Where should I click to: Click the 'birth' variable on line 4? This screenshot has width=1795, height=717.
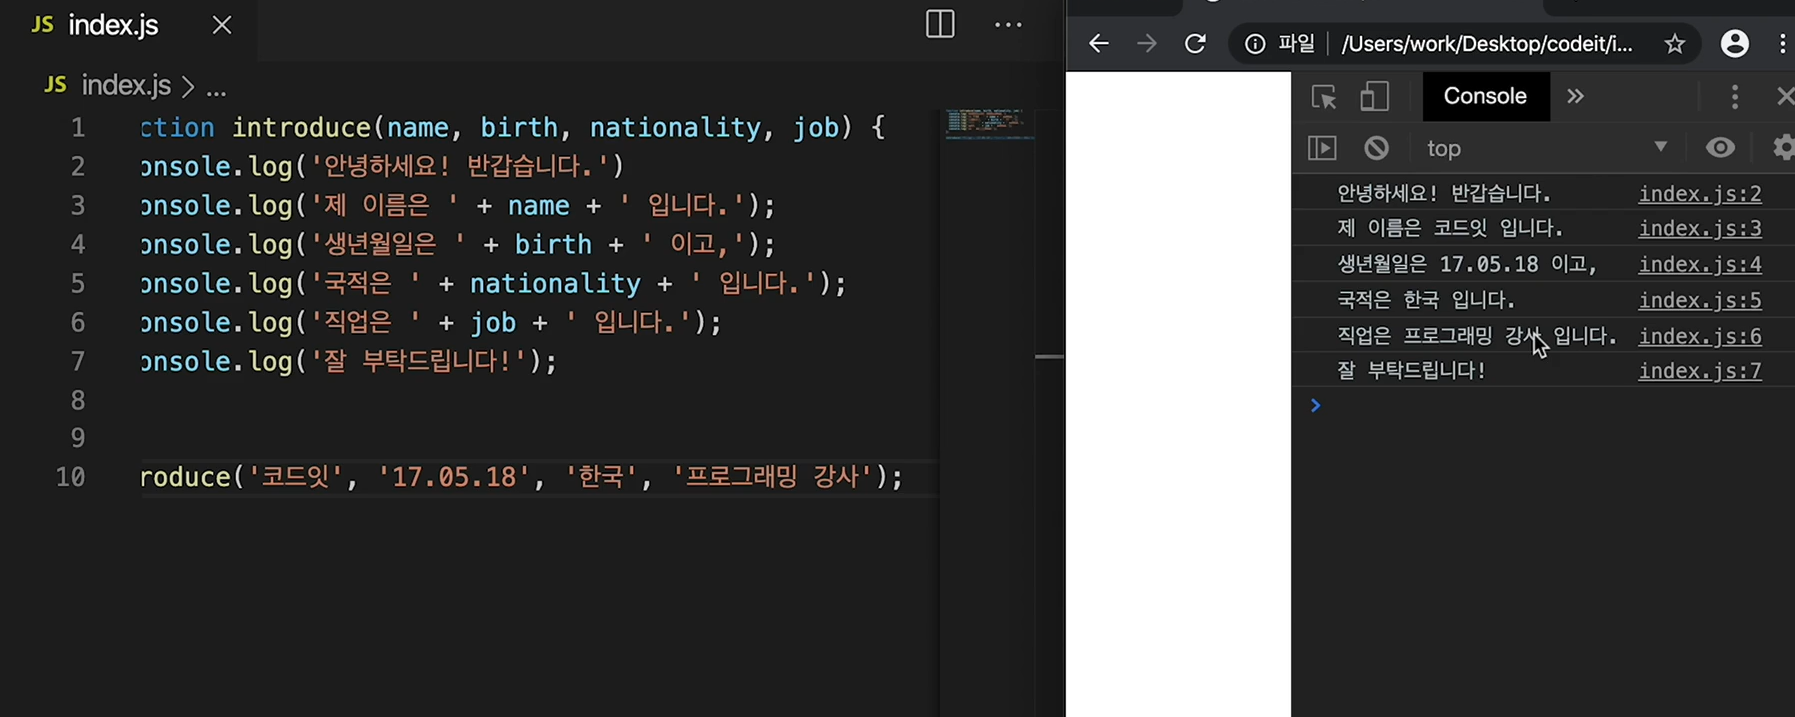pos(553,245)
